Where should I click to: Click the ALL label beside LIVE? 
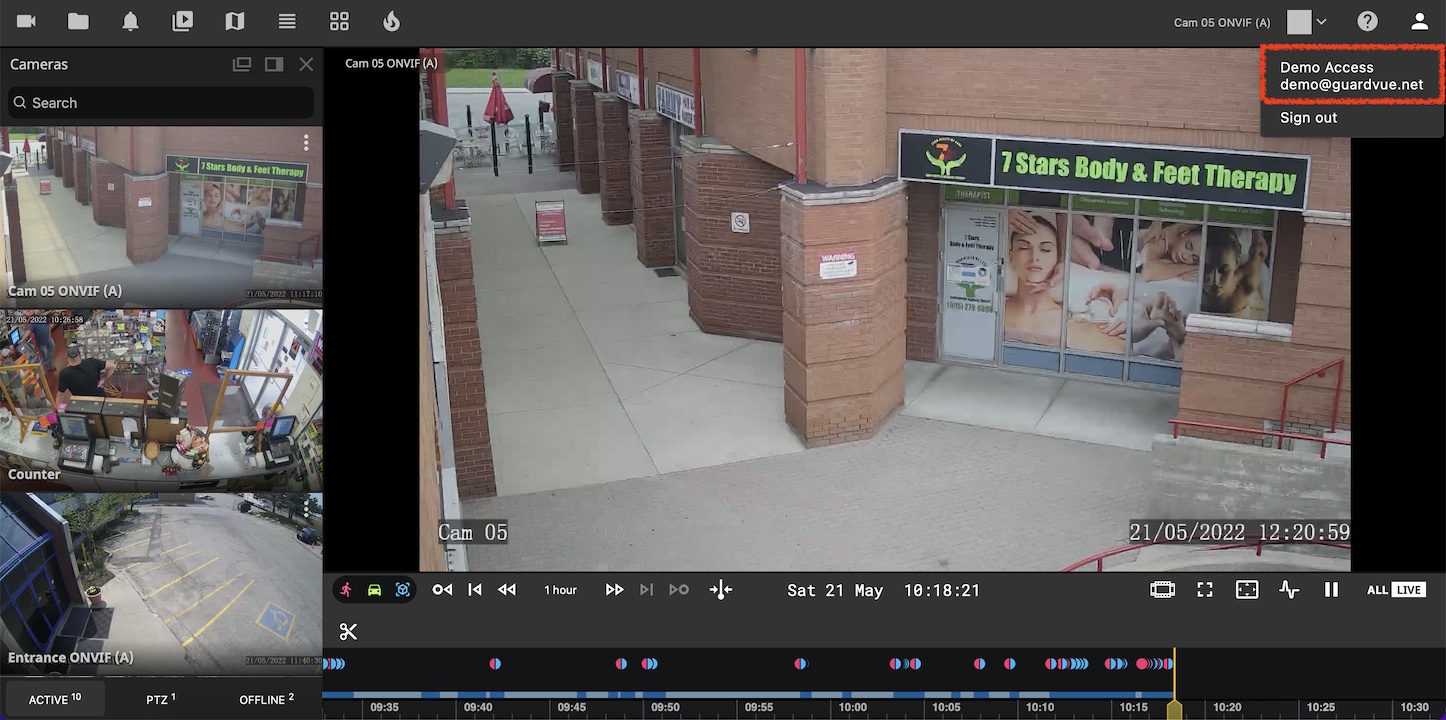click(x=1377, y=590)
